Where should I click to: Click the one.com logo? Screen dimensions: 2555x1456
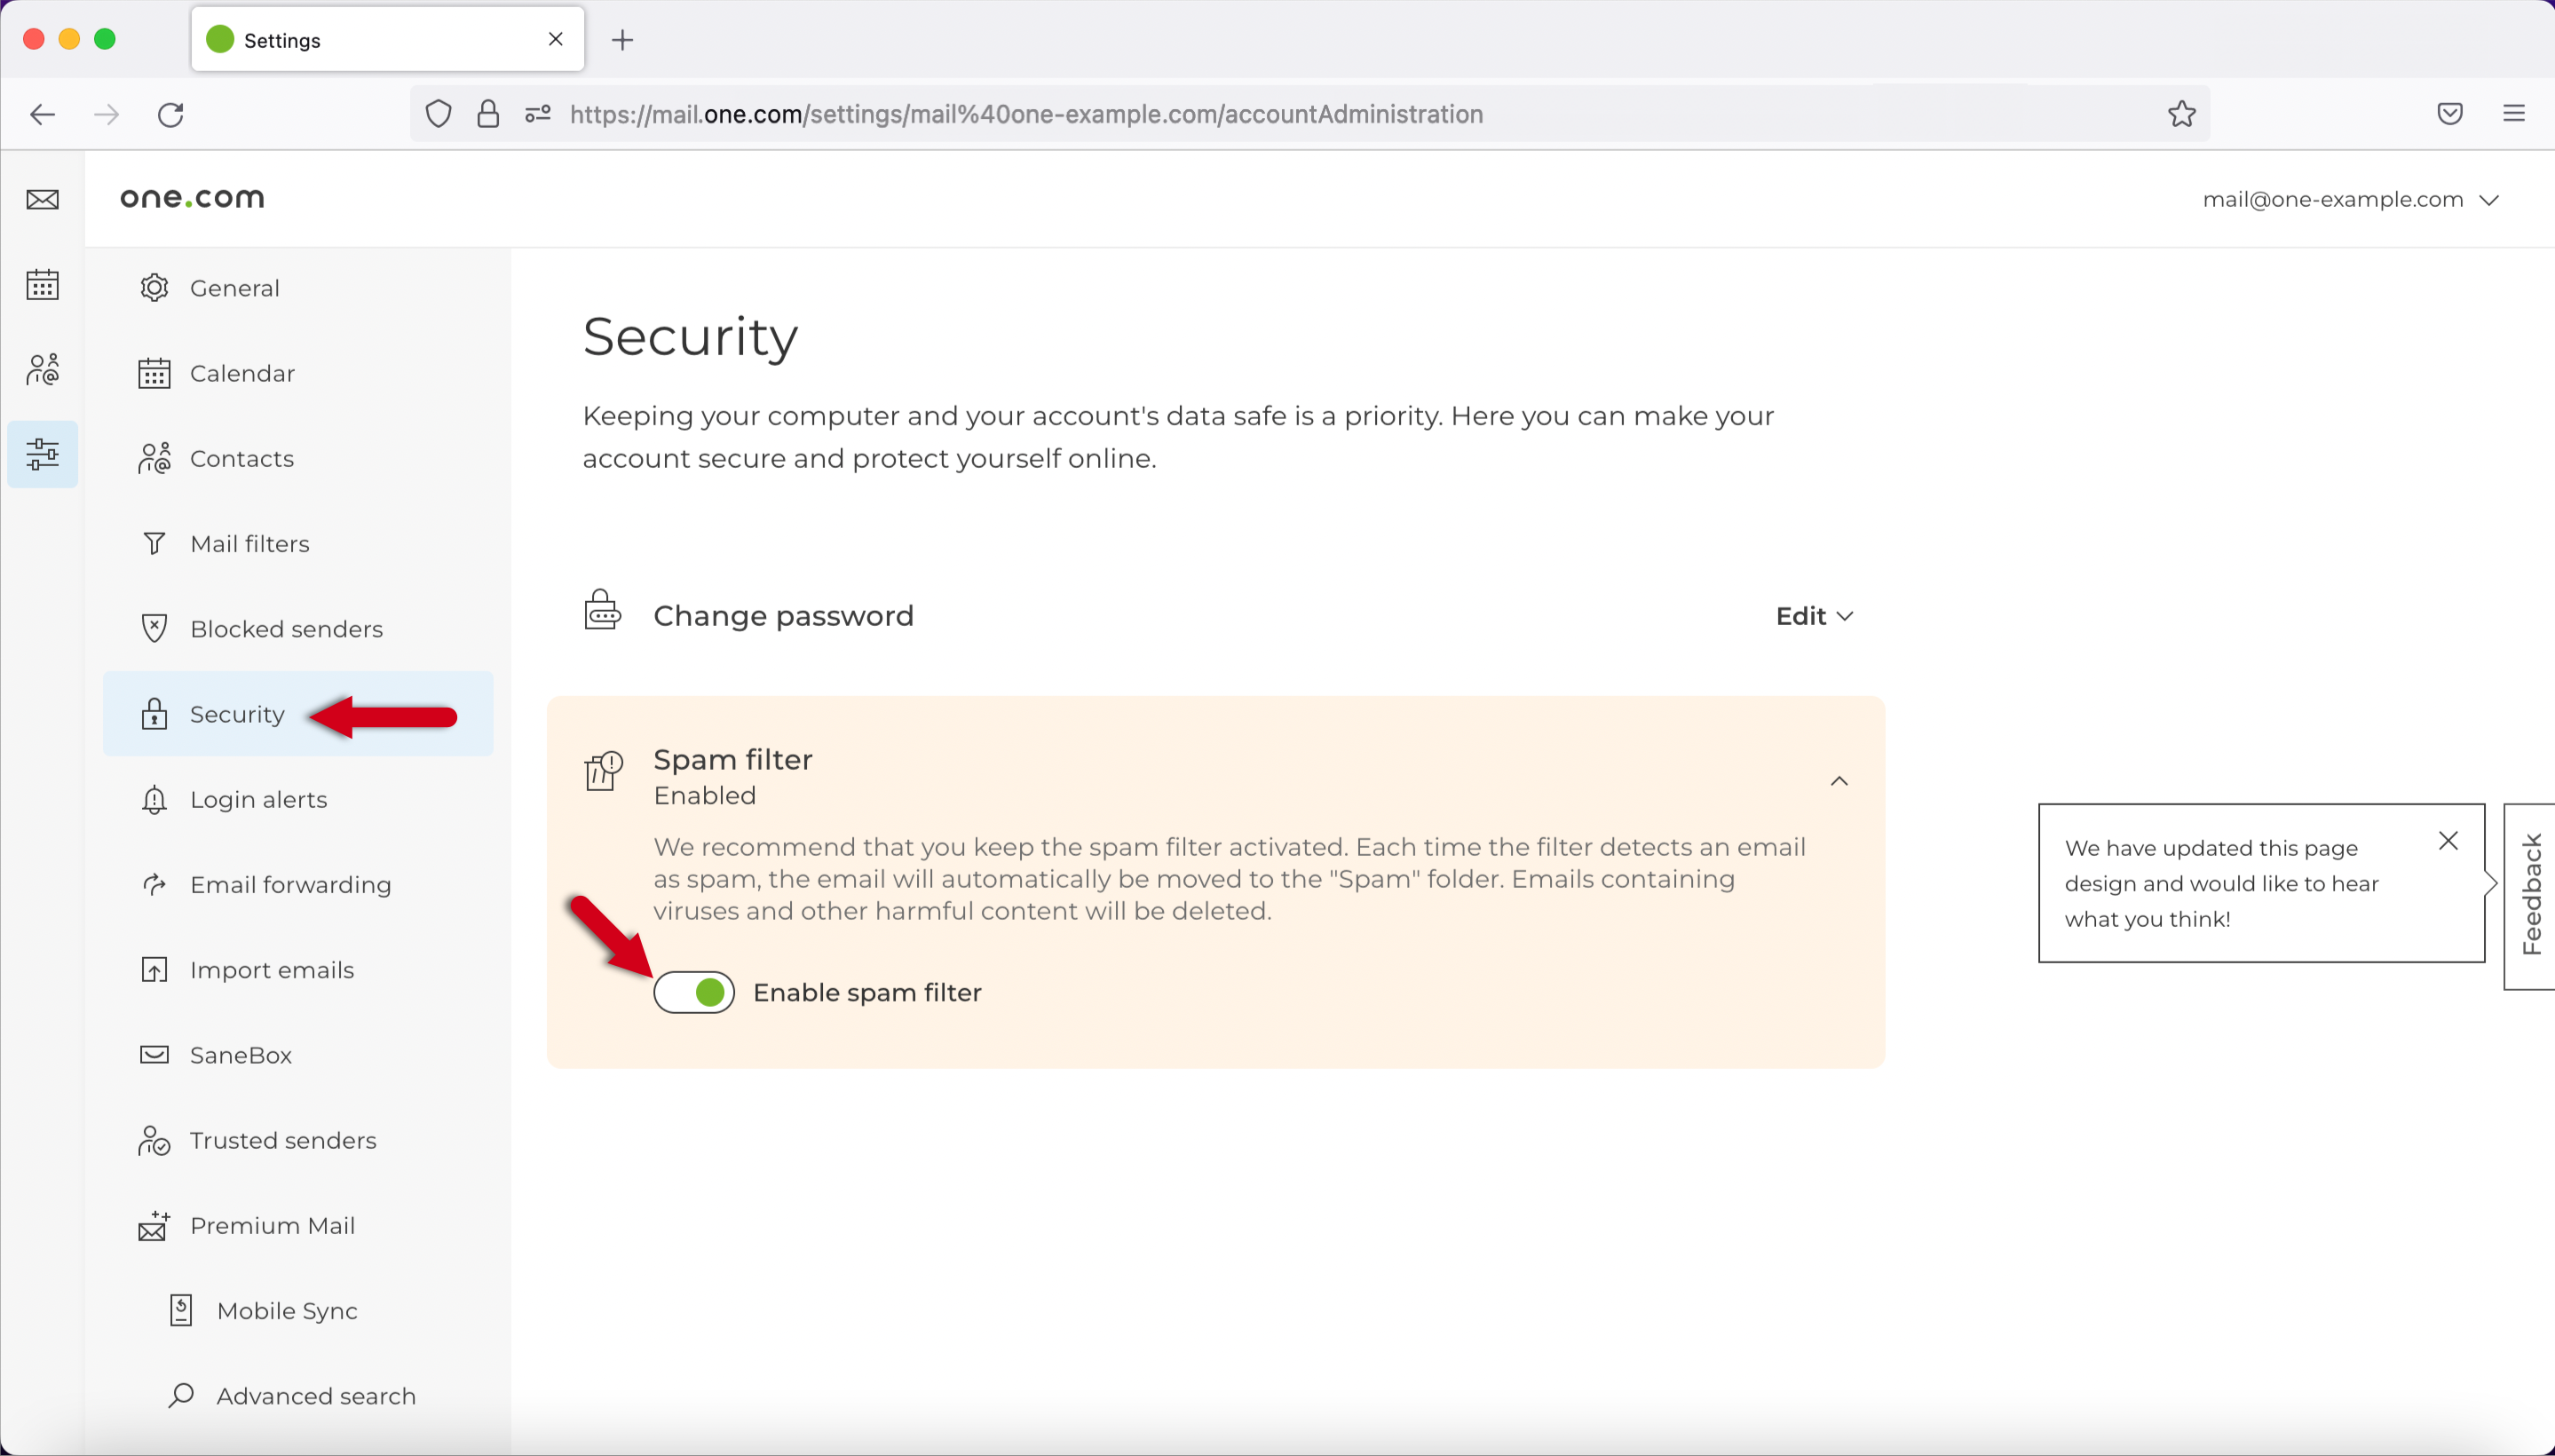[x=192, y=198]
